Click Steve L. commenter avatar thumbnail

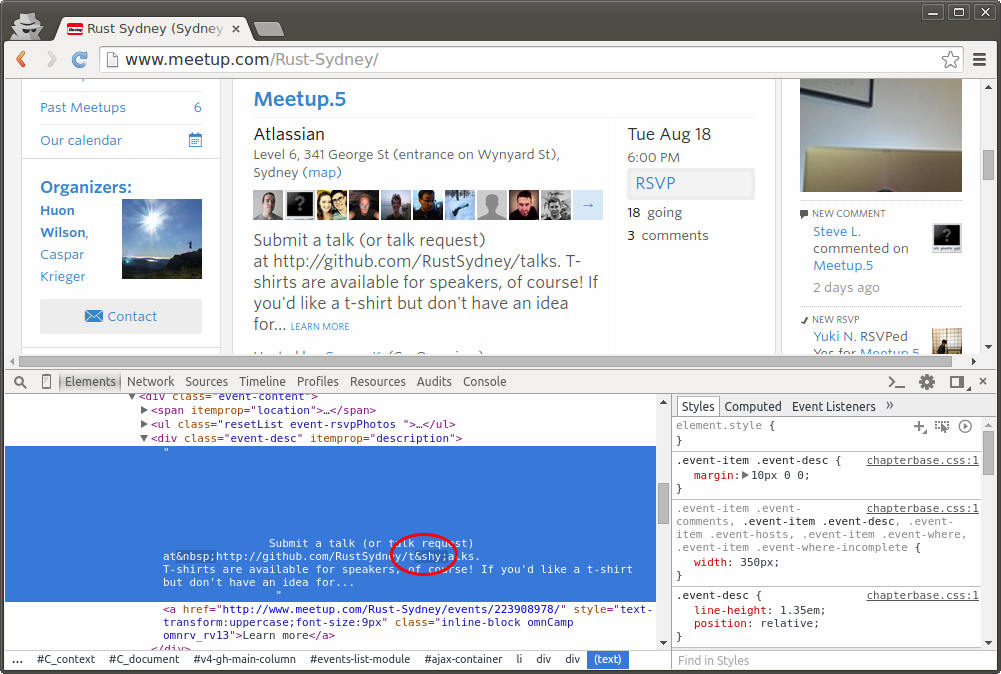947,238
